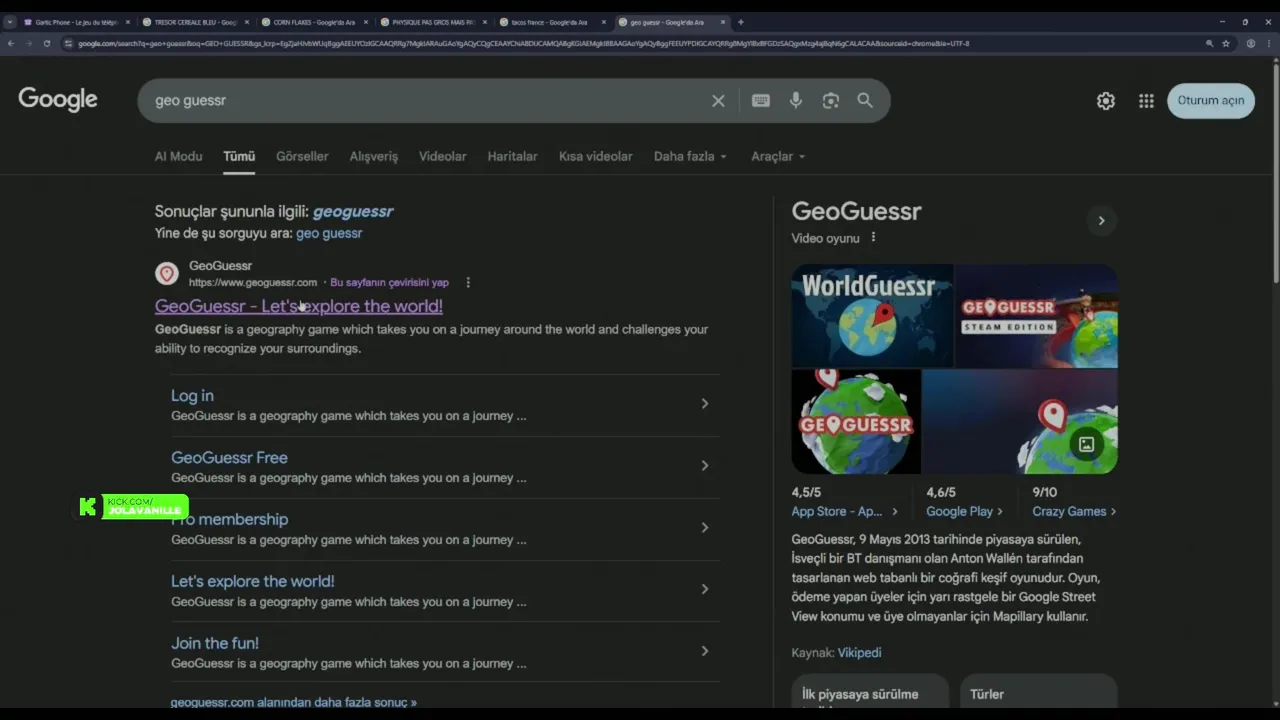The image size is (1280, 720).
Task: Expand the Daha fazla dropdown
Action: point(690,157)
